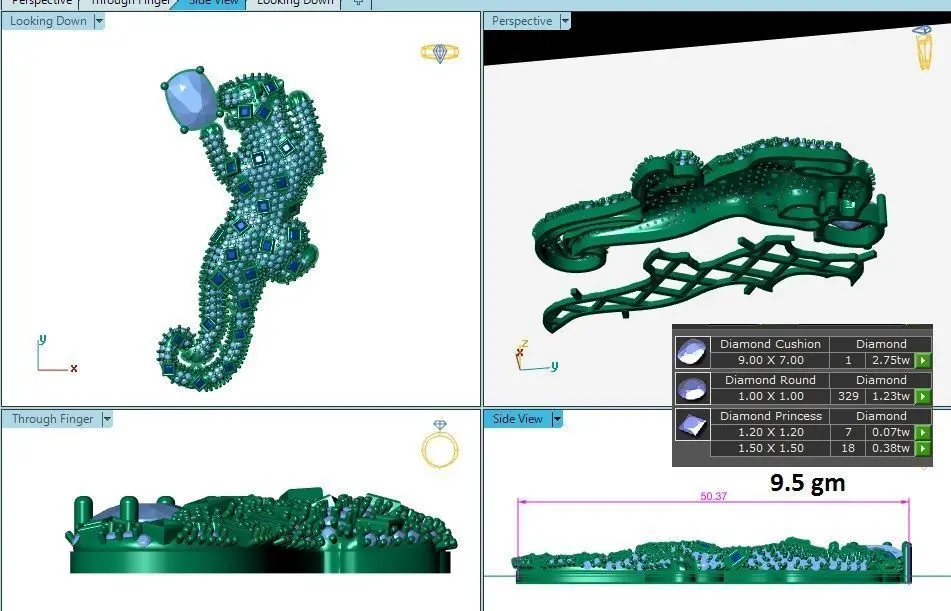This screenshot has width=951, height=611.
Task: Click the green arrow beside 1.23tw
Action: click(x=922, y=396)
